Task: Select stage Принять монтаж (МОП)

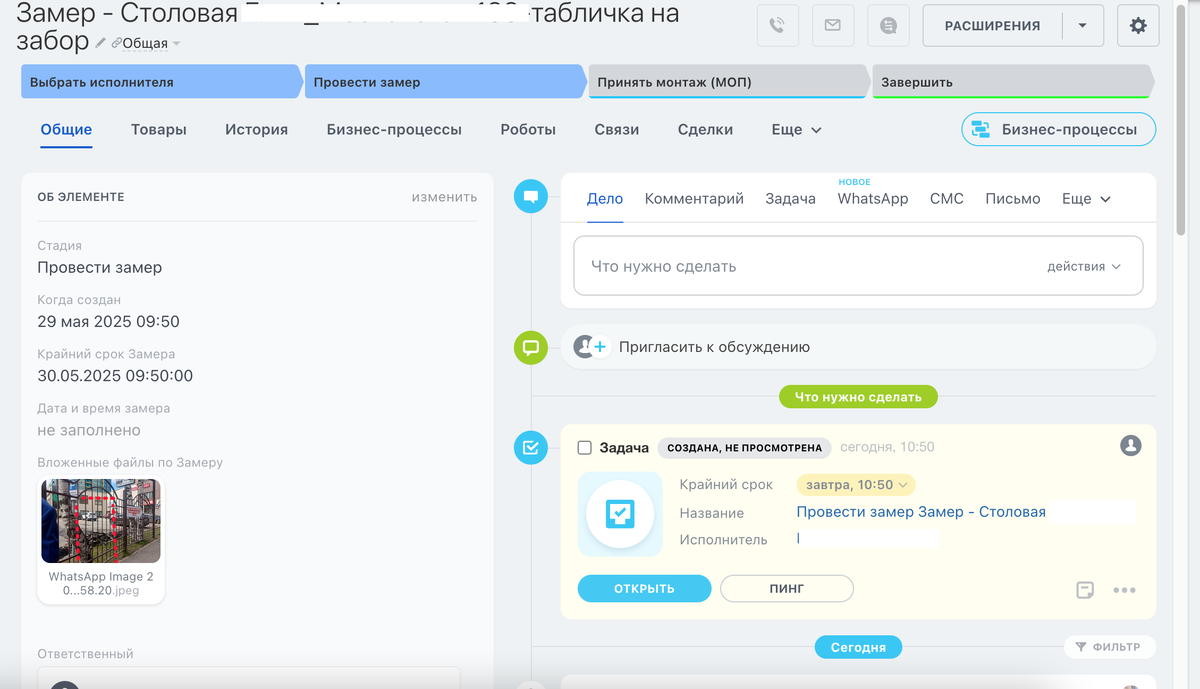Action: (728, 82)
